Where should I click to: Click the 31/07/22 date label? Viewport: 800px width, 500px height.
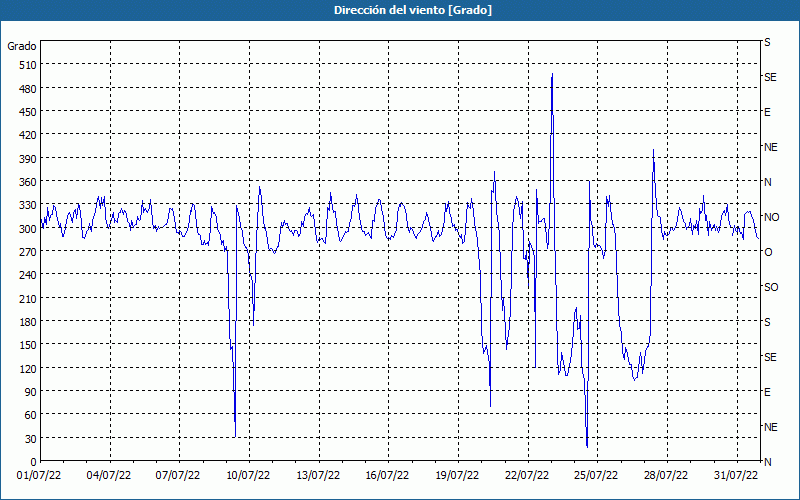tap(736, 476)
